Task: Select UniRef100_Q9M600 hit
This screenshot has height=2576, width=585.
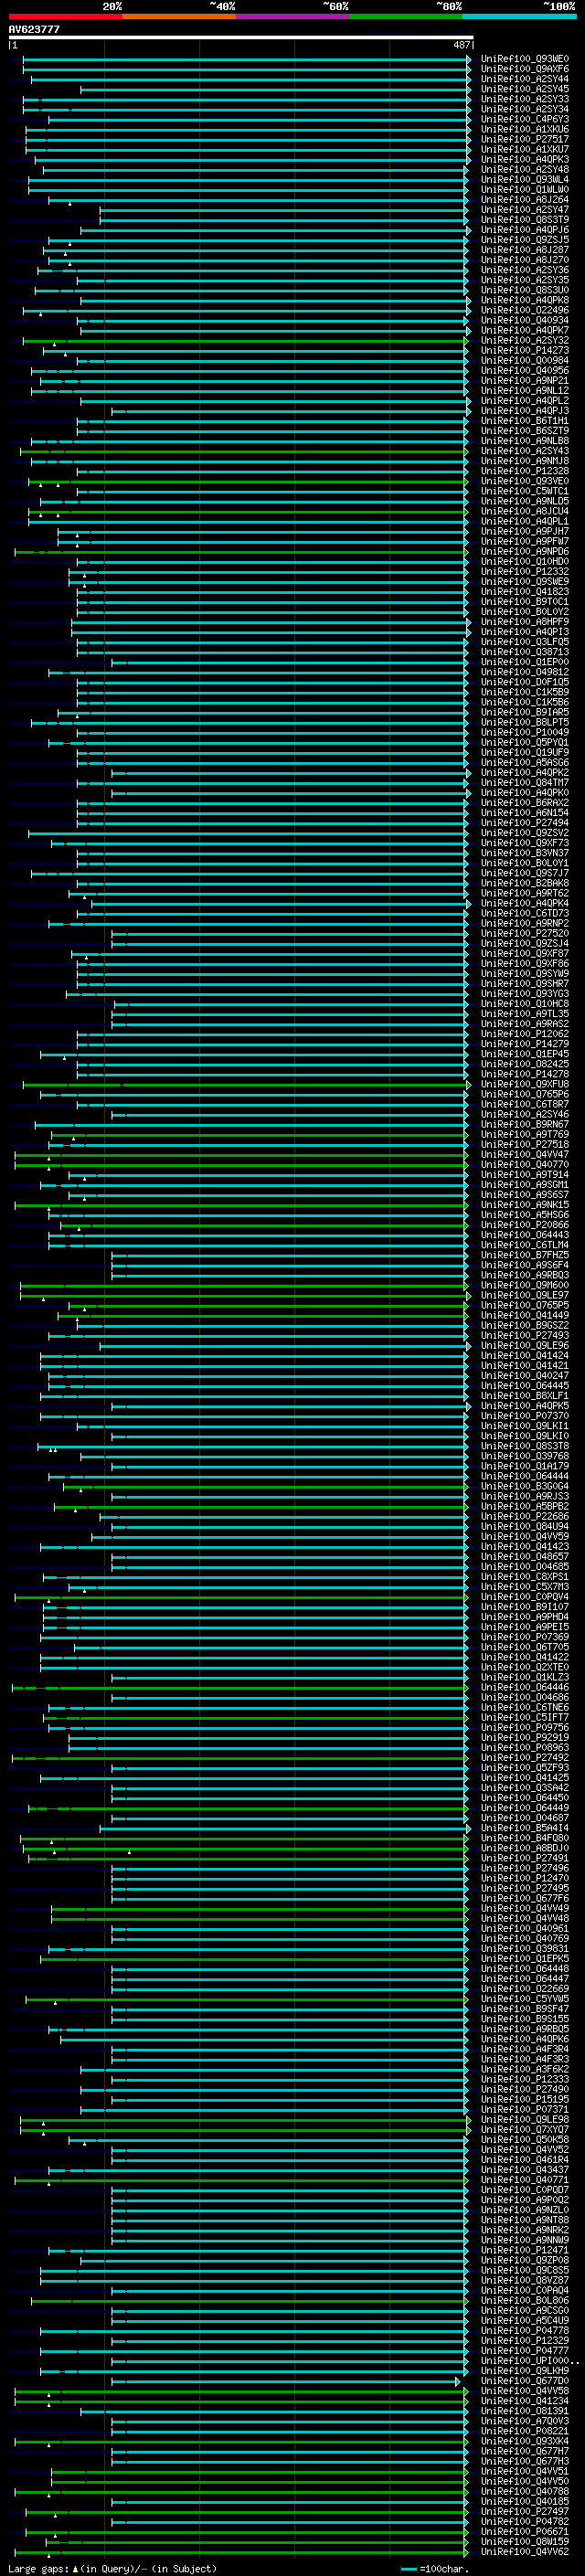Action: (525, 1286)
